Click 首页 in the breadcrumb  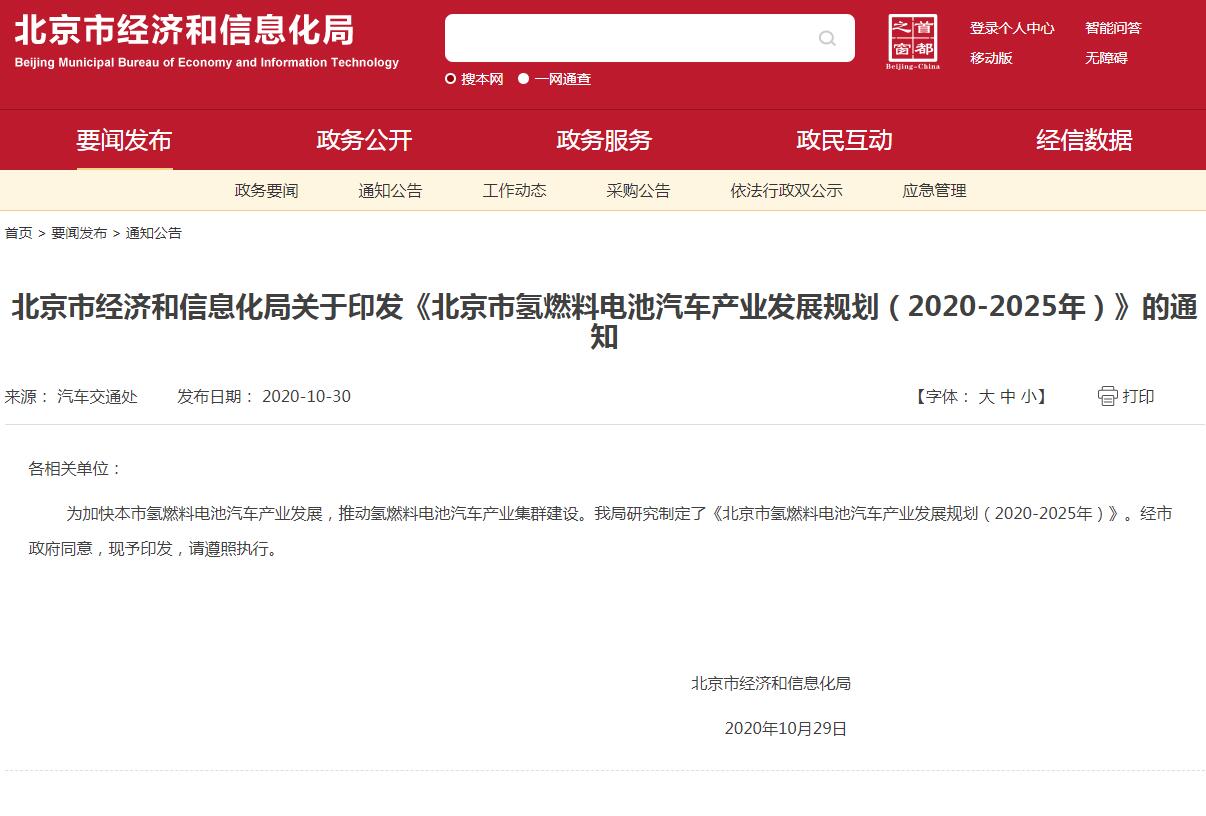click(18, 233)
